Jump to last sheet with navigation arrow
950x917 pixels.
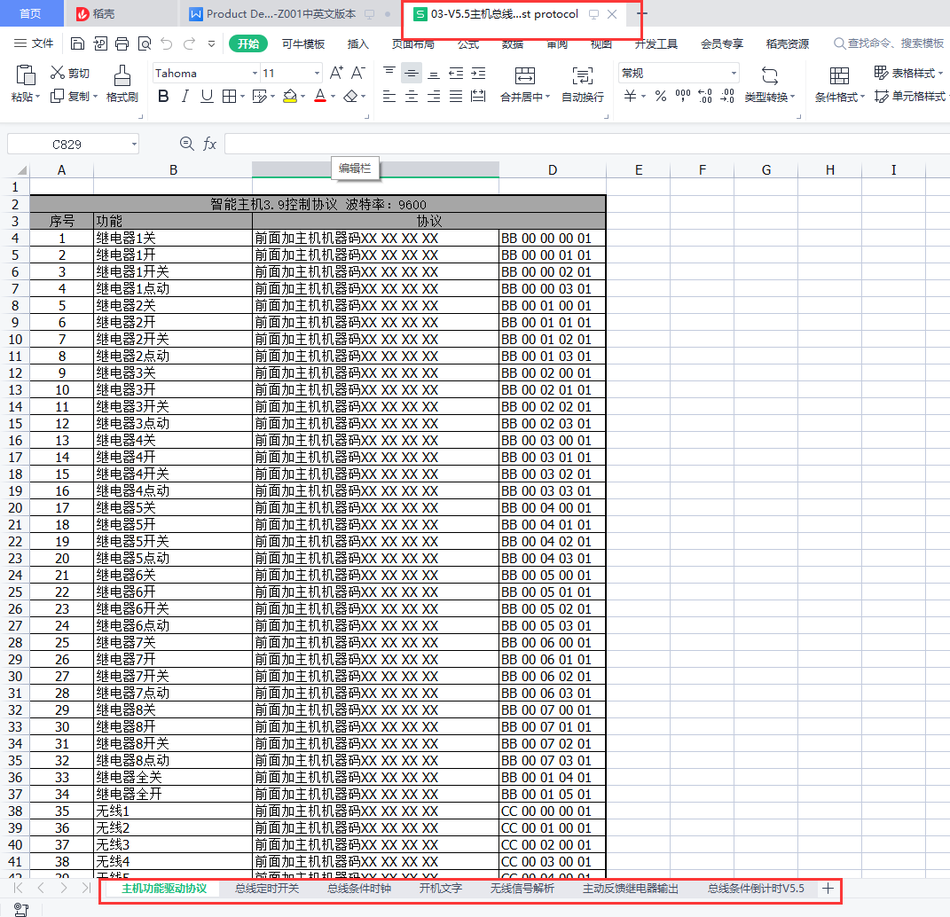click(86, 888)
